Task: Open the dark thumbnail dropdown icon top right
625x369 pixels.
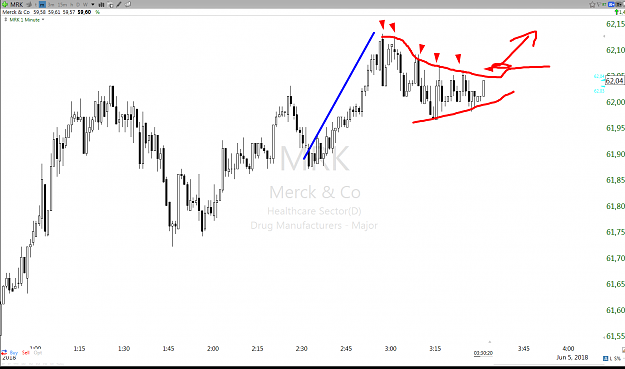Action: point(619,4)
